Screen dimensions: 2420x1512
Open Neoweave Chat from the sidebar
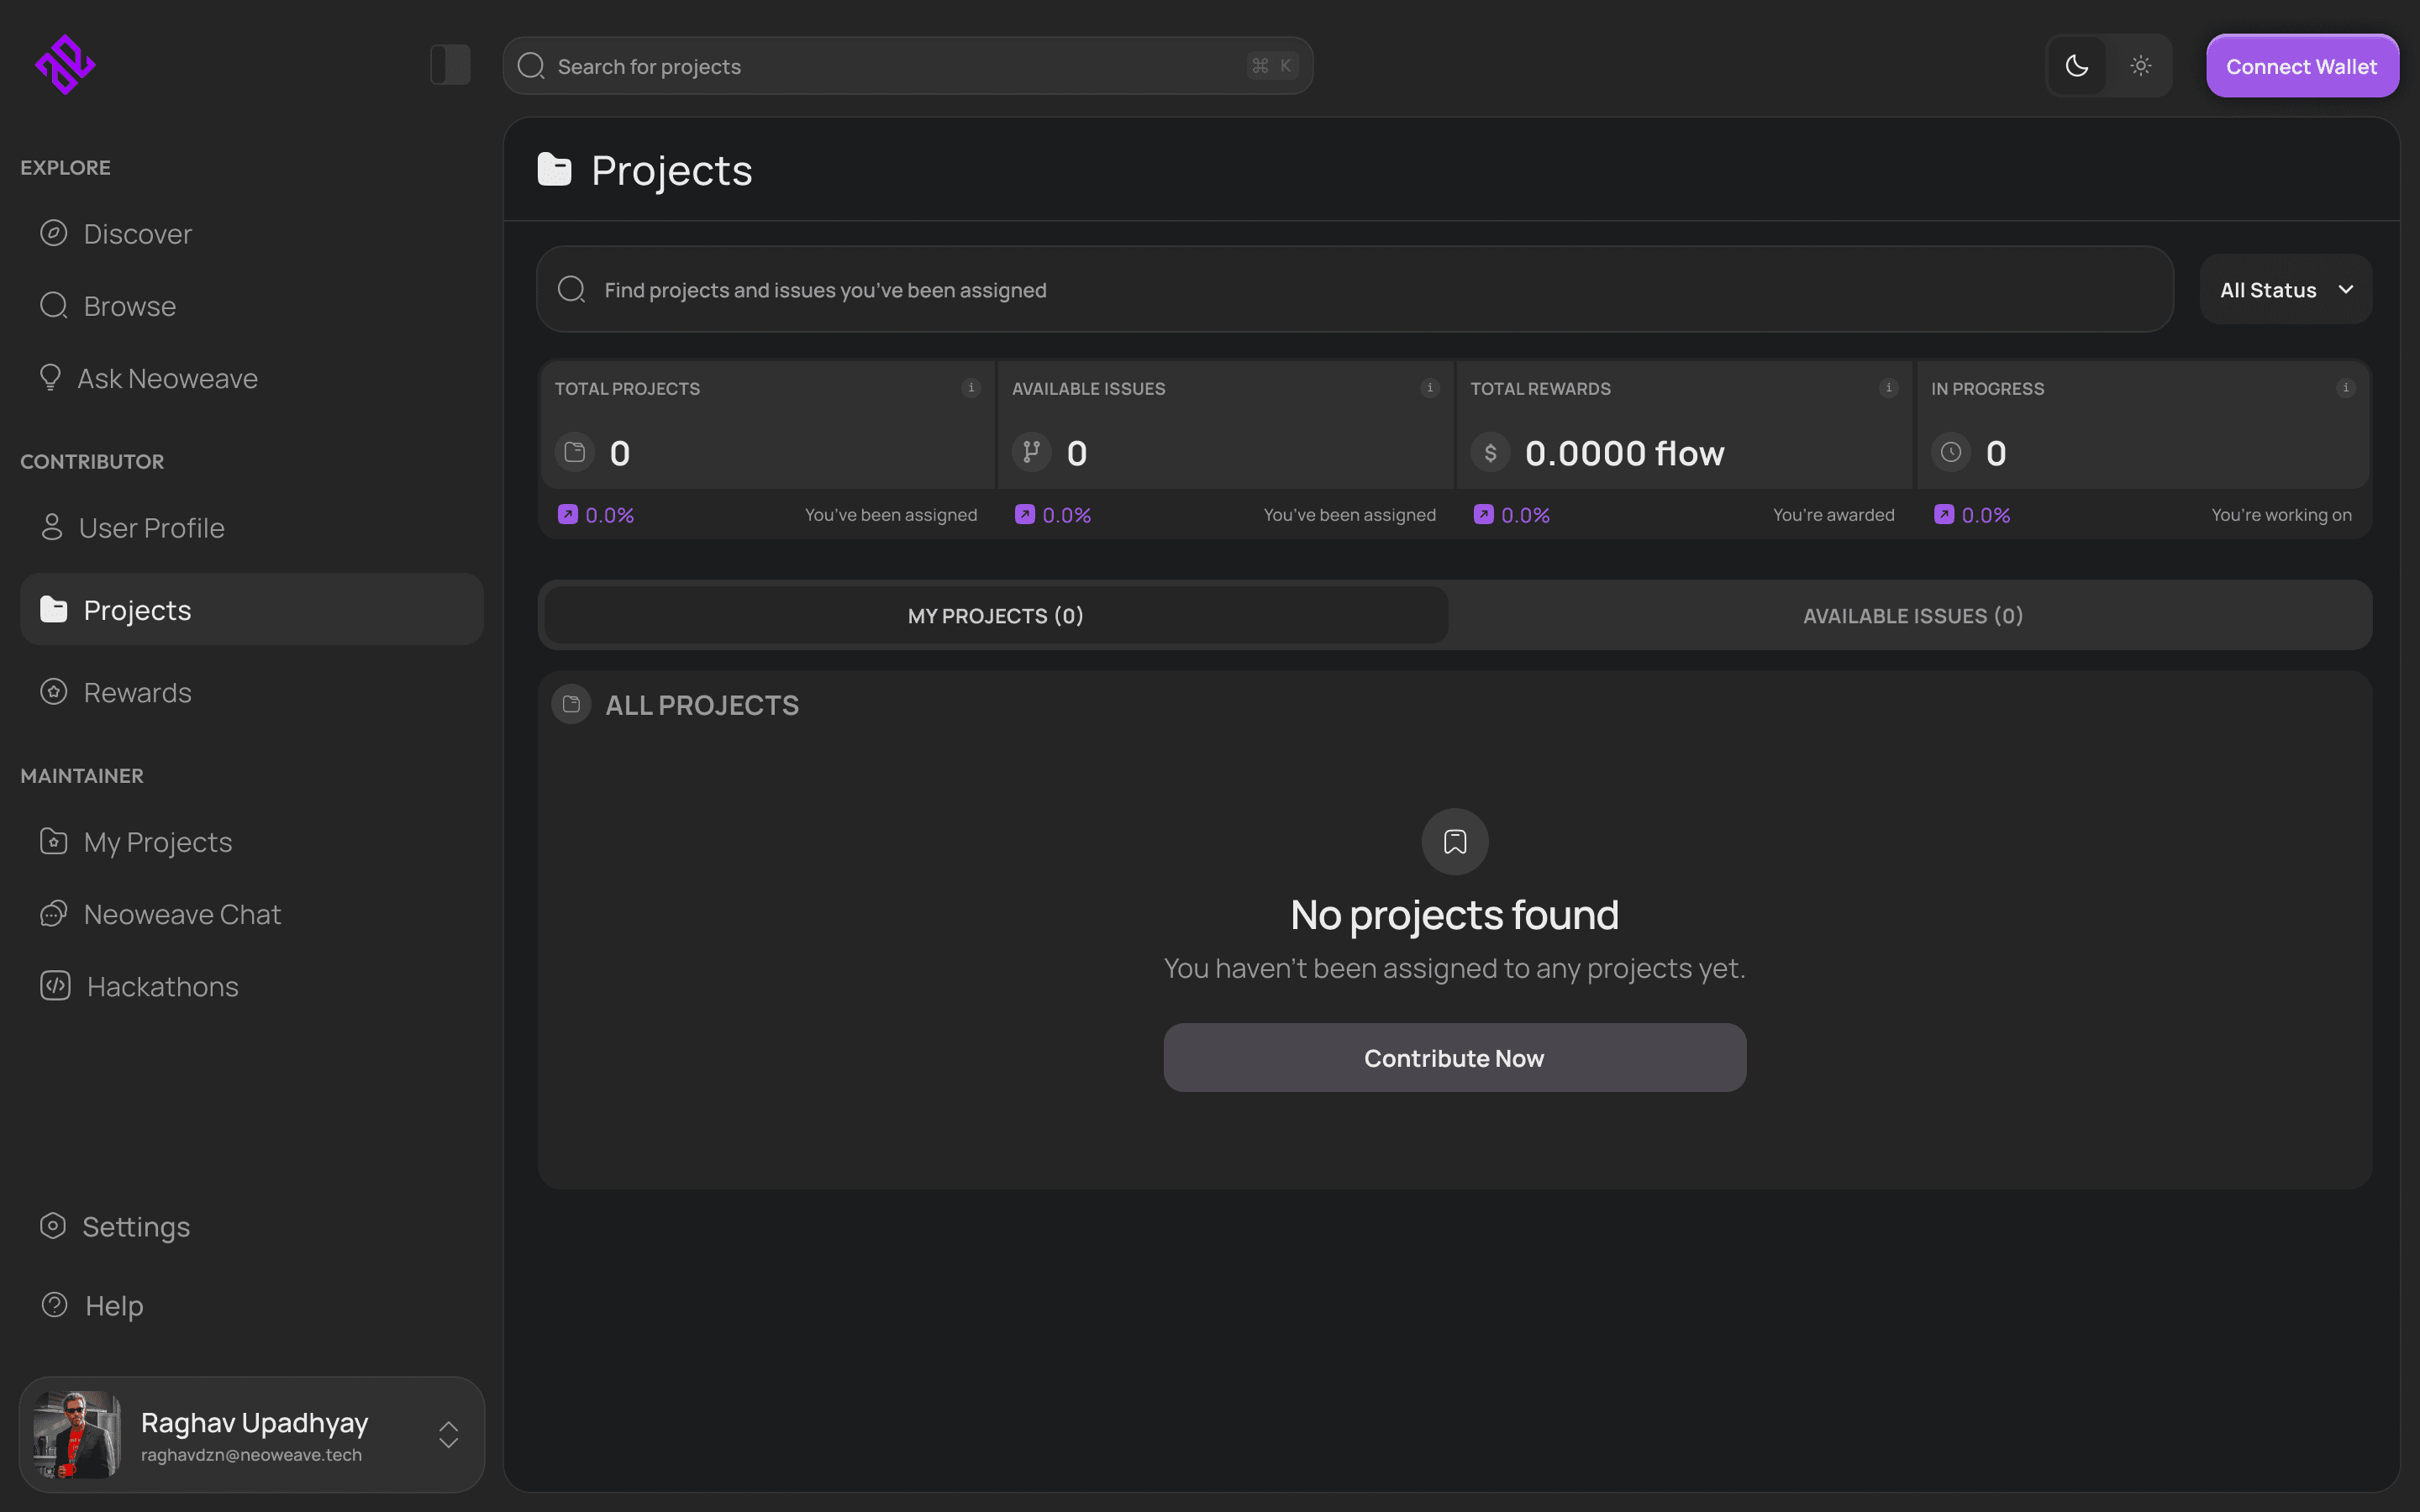pos(182,915)
